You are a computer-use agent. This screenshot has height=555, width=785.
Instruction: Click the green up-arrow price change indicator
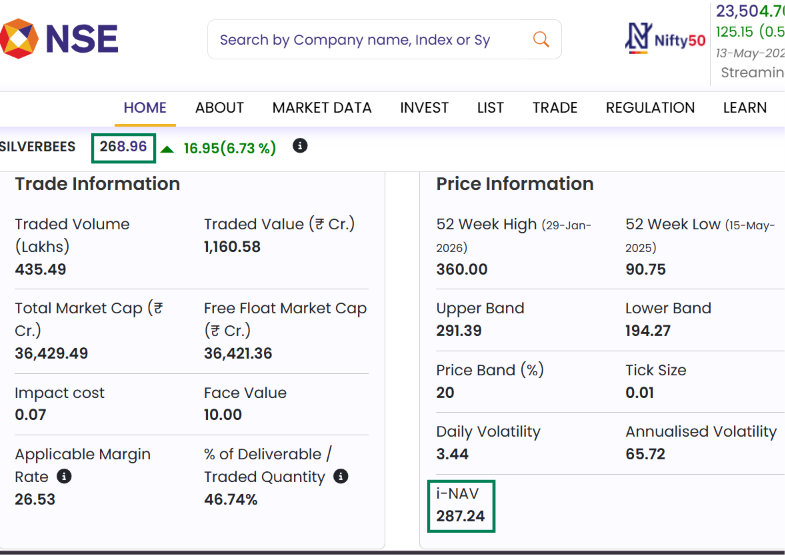click(167, 149)
